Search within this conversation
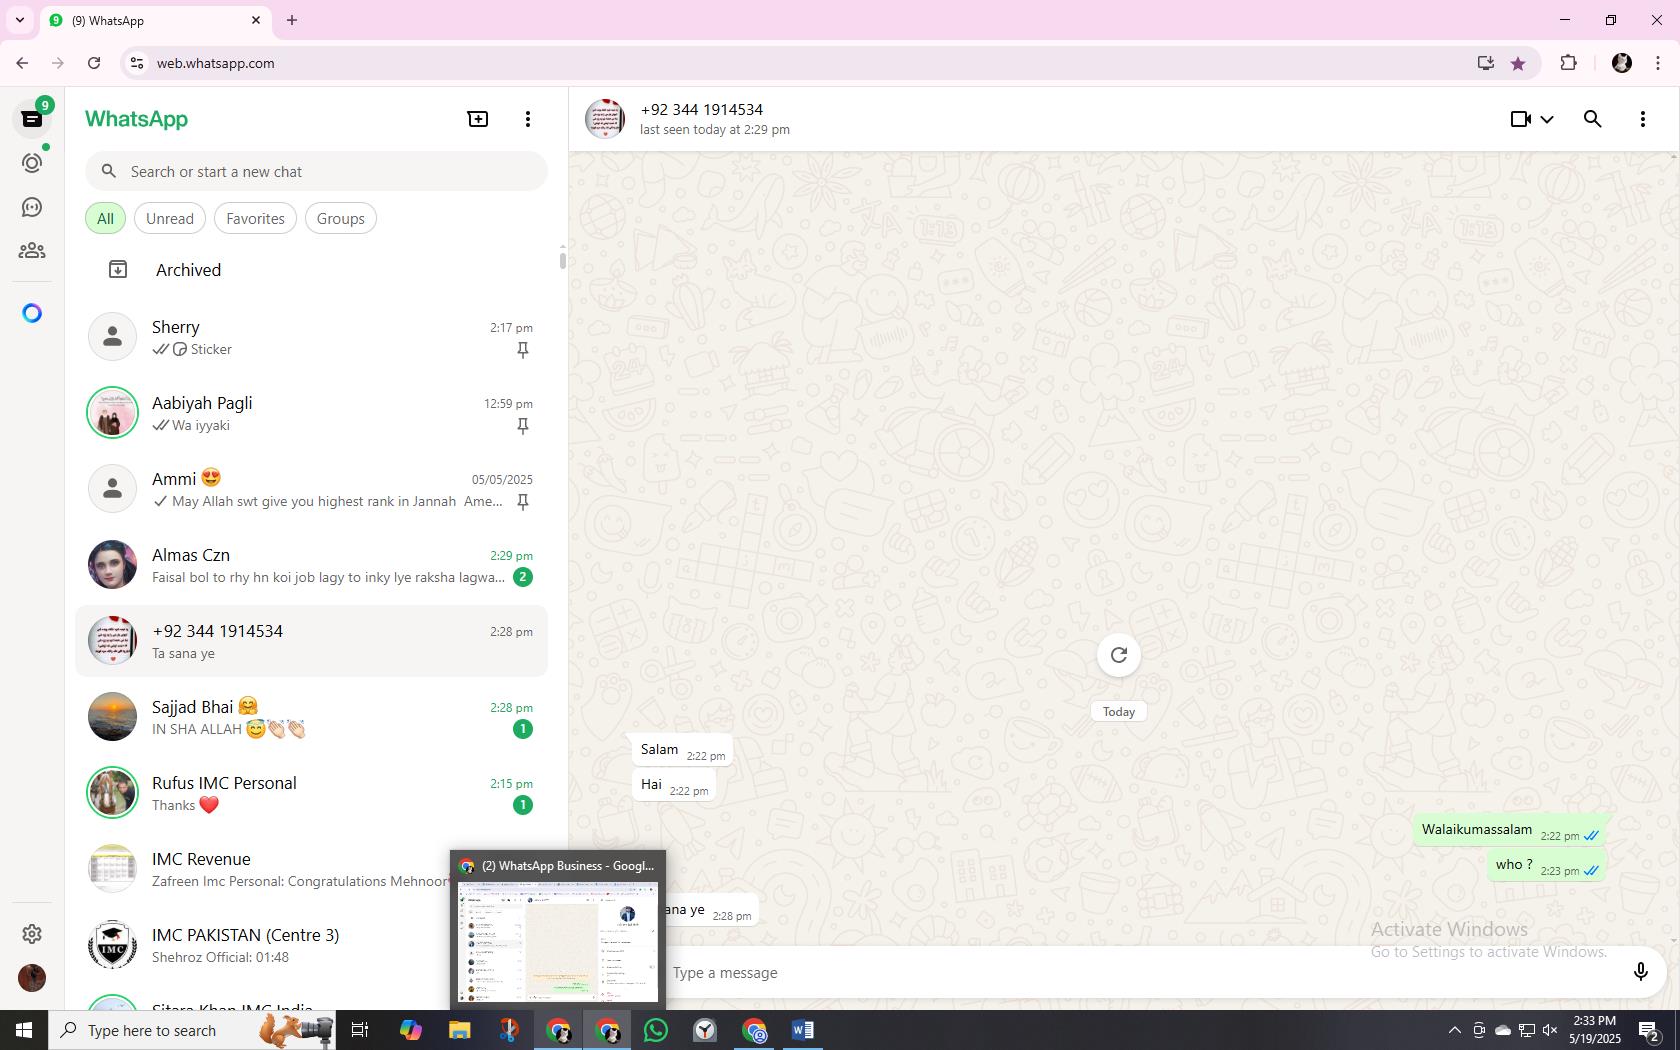Image resolution: width=1680 pixels, height=1050 pixels. [x=1593, y=119]
